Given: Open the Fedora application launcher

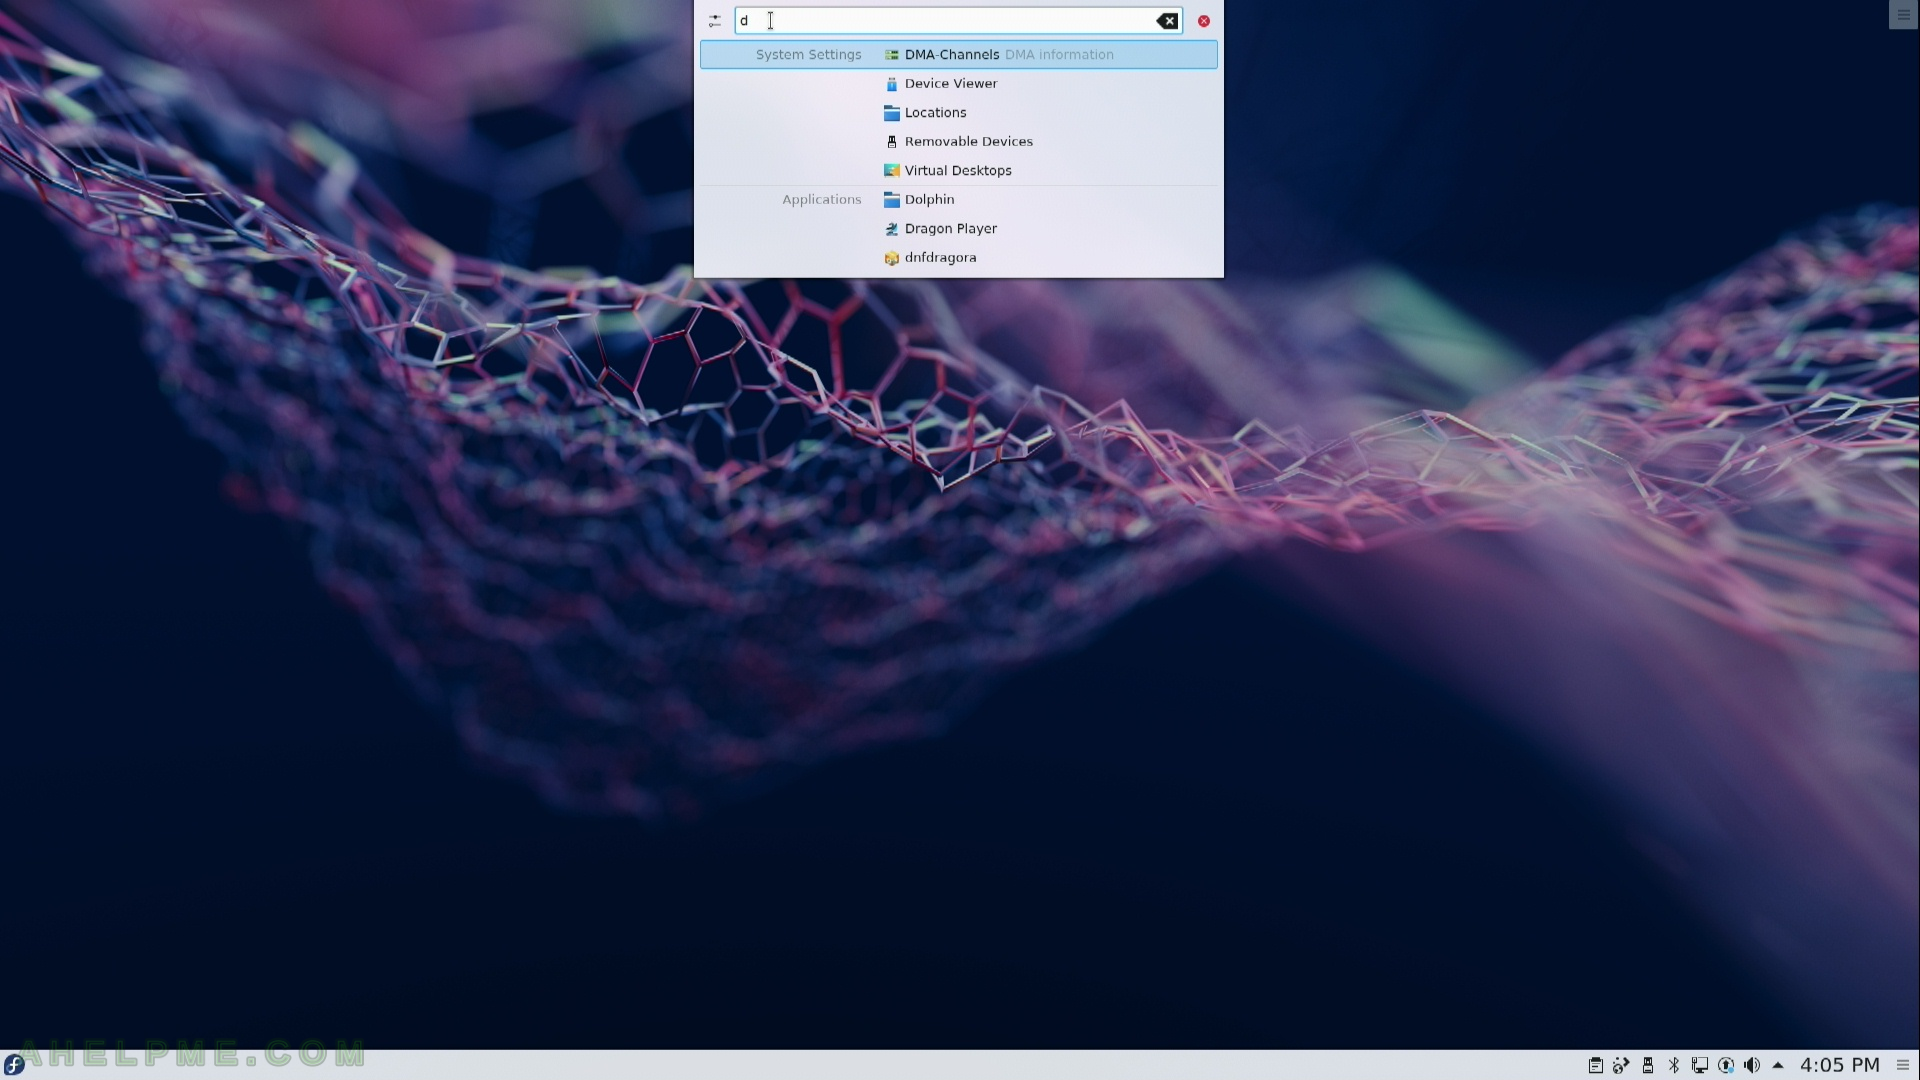Looking at the screenshot, I should (x=14, y=1065).
